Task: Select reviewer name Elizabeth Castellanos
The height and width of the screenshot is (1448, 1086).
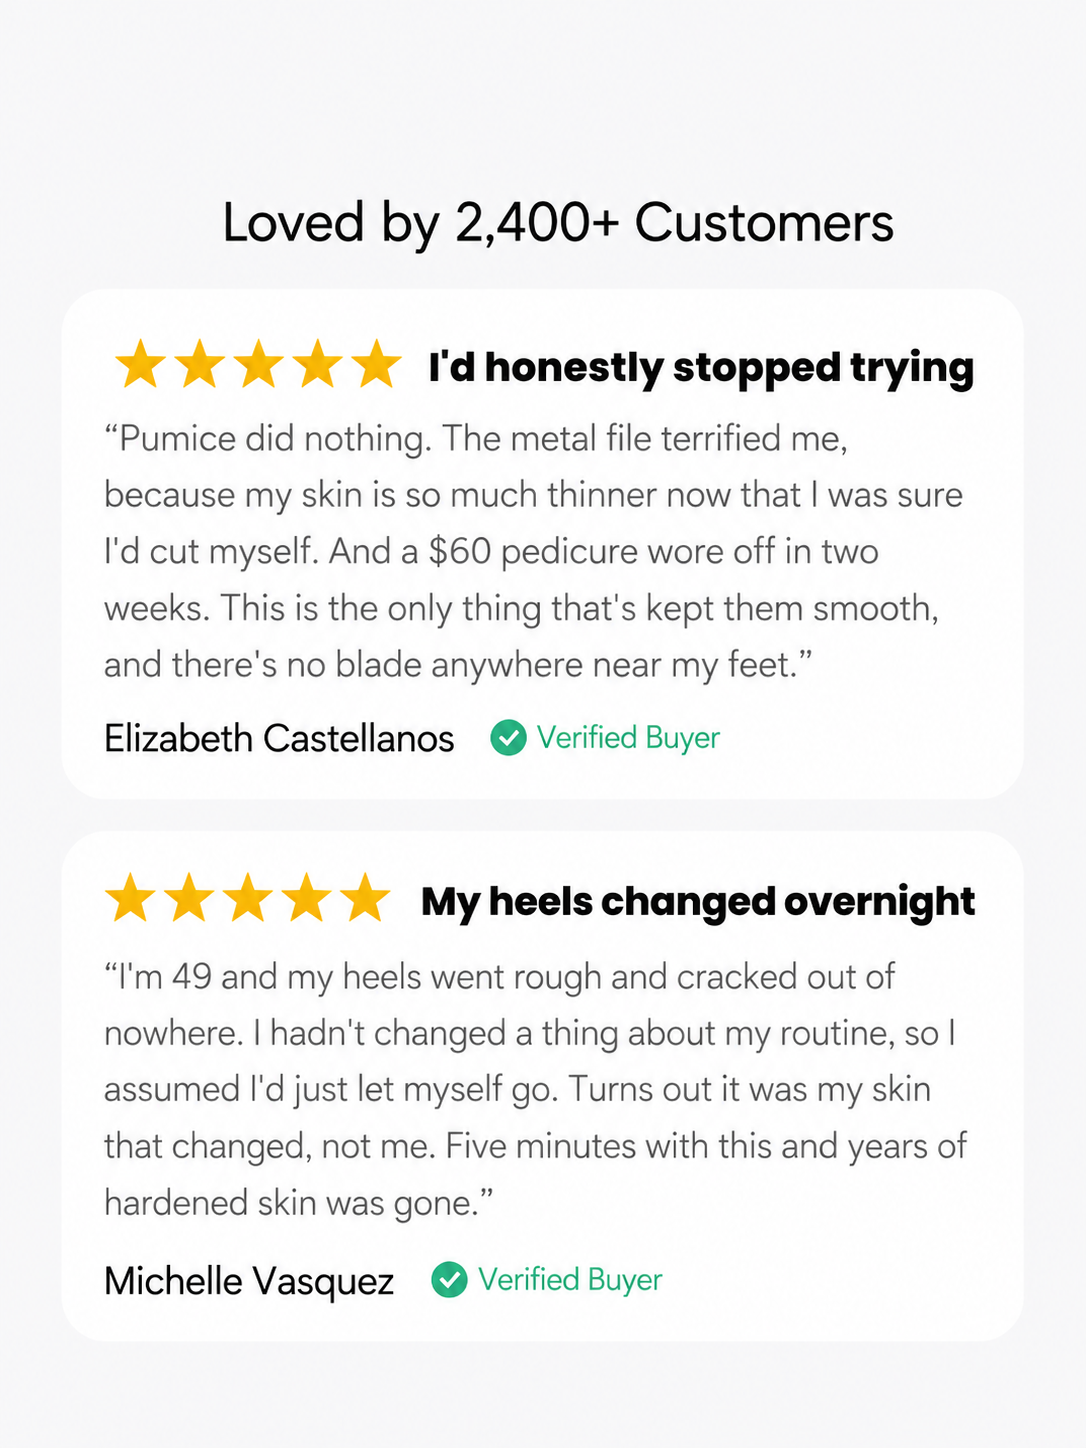Action: [x=279, y=738]
